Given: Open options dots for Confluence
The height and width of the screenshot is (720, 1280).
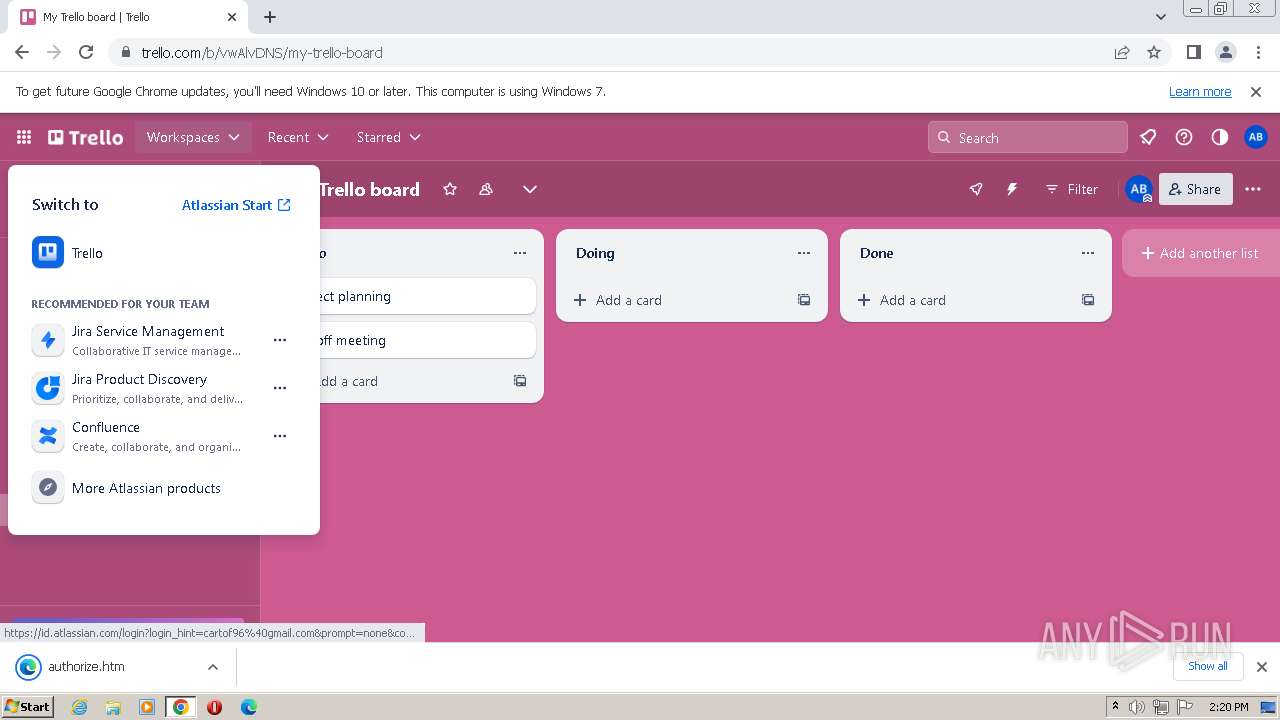Looking at the screenshot, I should click(x=280, y=436).
